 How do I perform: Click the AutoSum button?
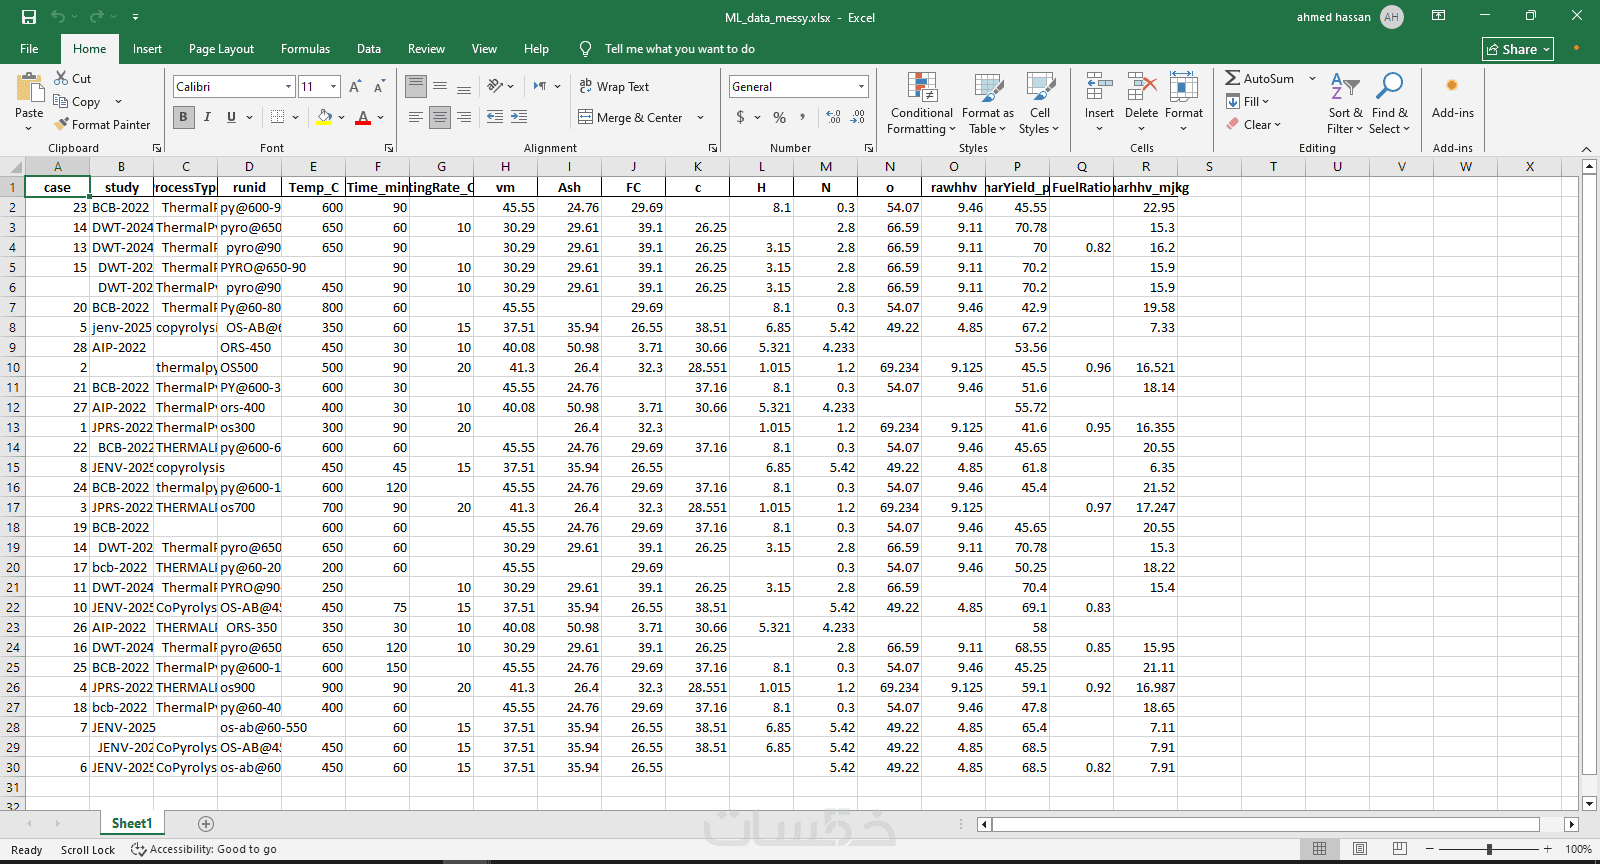pos(1260,78)
